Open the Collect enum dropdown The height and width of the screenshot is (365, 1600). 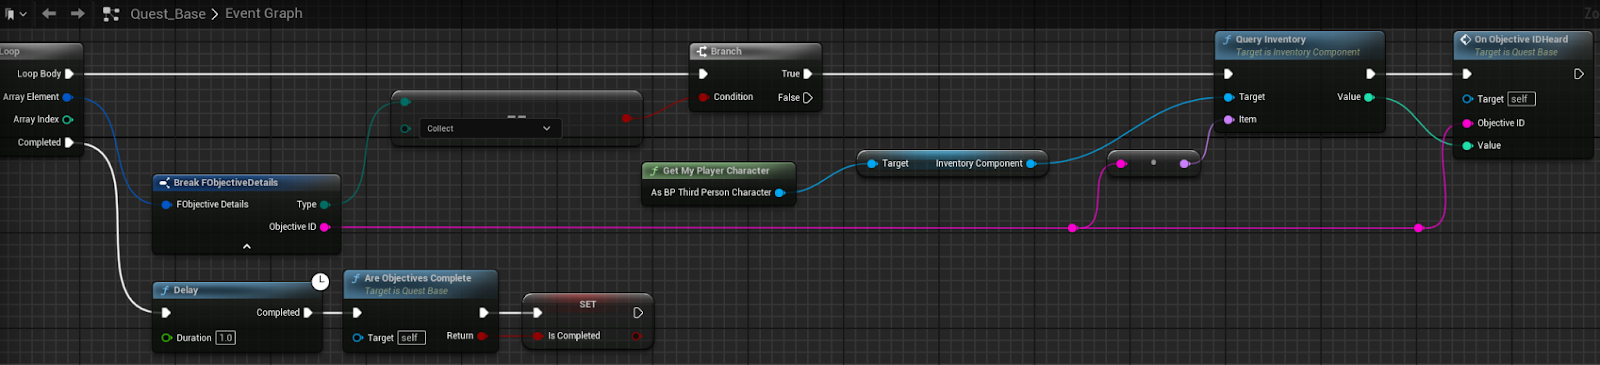[489, 128]
